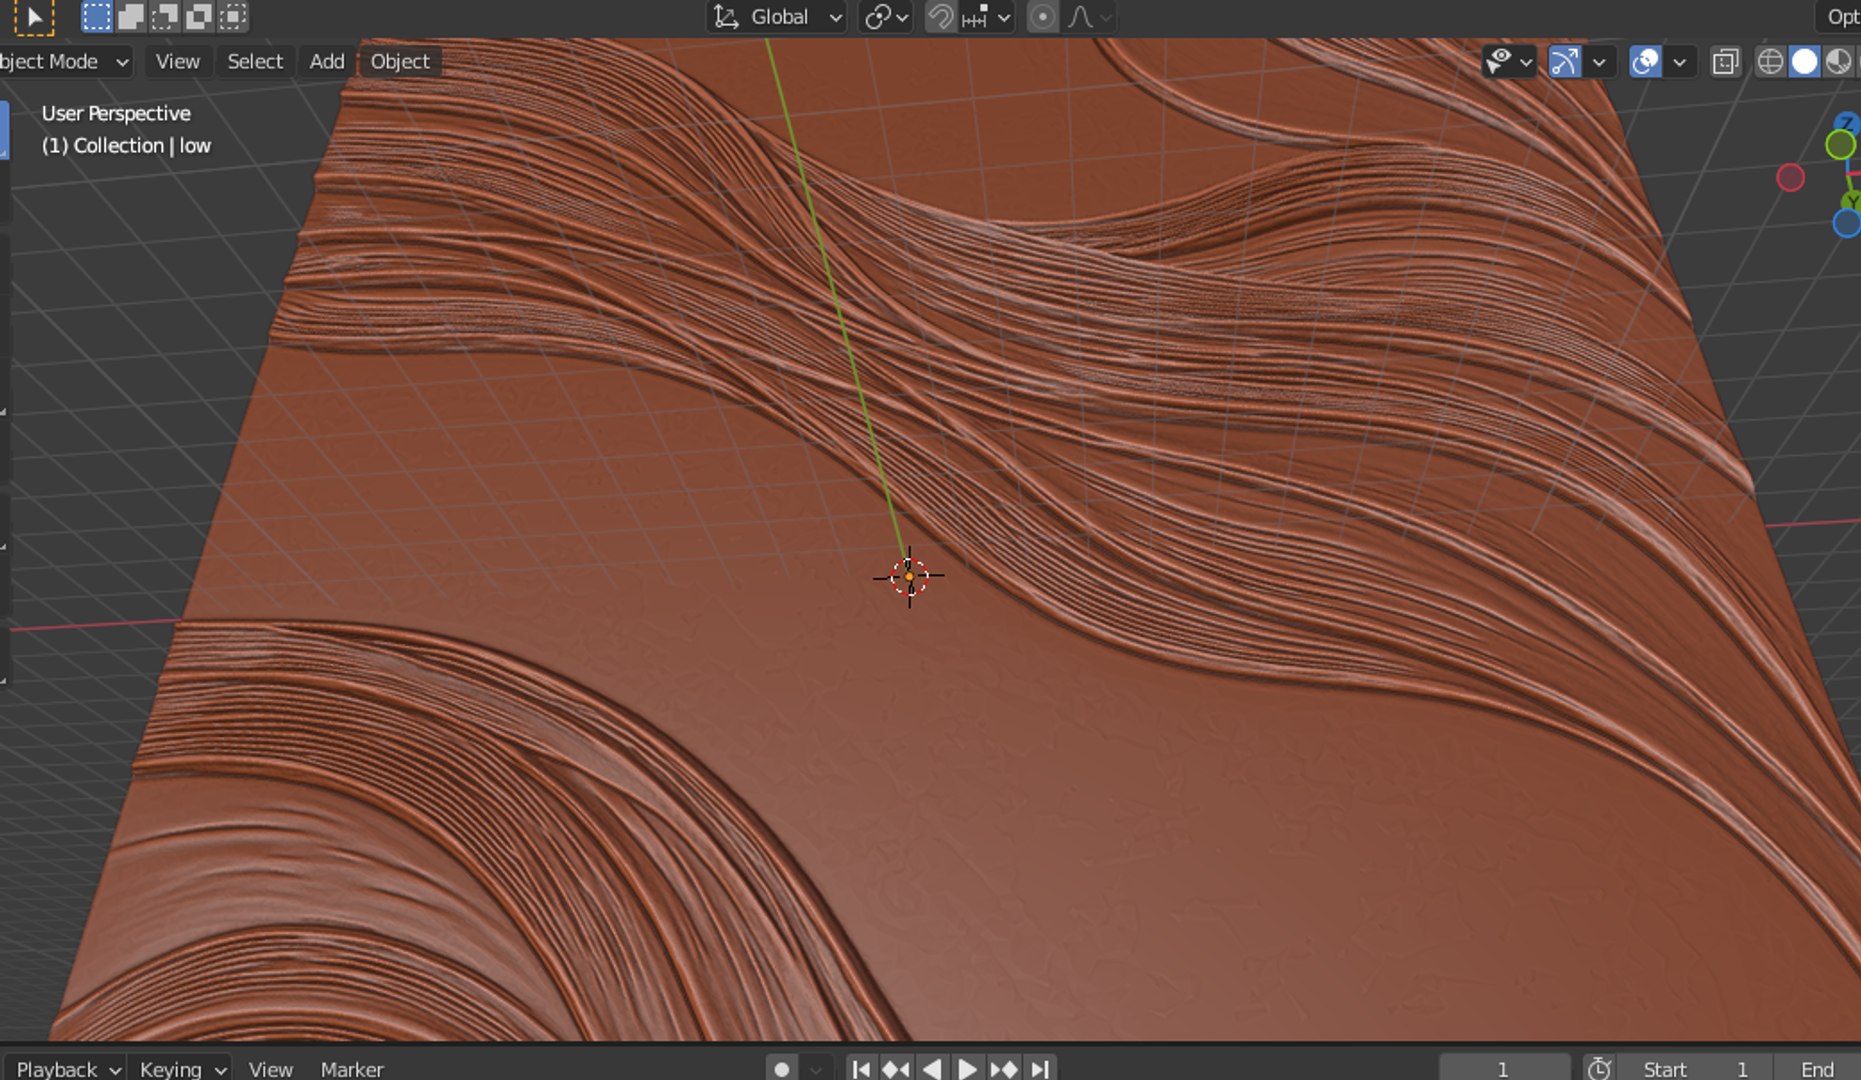Switch to Wireframe viewport shading
Viewport: 1861px width, 1080px height.
click(x=1770, y=62)
